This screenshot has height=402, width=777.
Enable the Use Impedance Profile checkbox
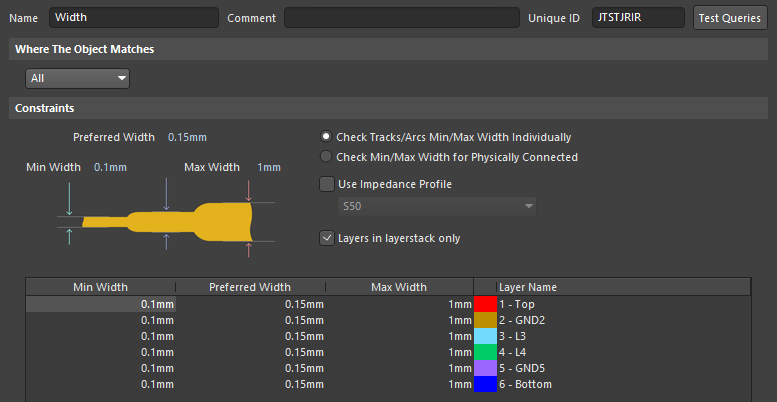(326, 184)
